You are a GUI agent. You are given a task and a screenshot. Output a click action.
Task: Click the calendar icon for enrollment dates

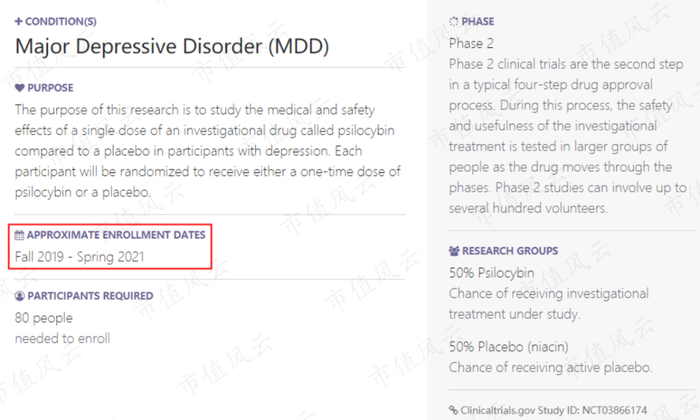(19, 235)
